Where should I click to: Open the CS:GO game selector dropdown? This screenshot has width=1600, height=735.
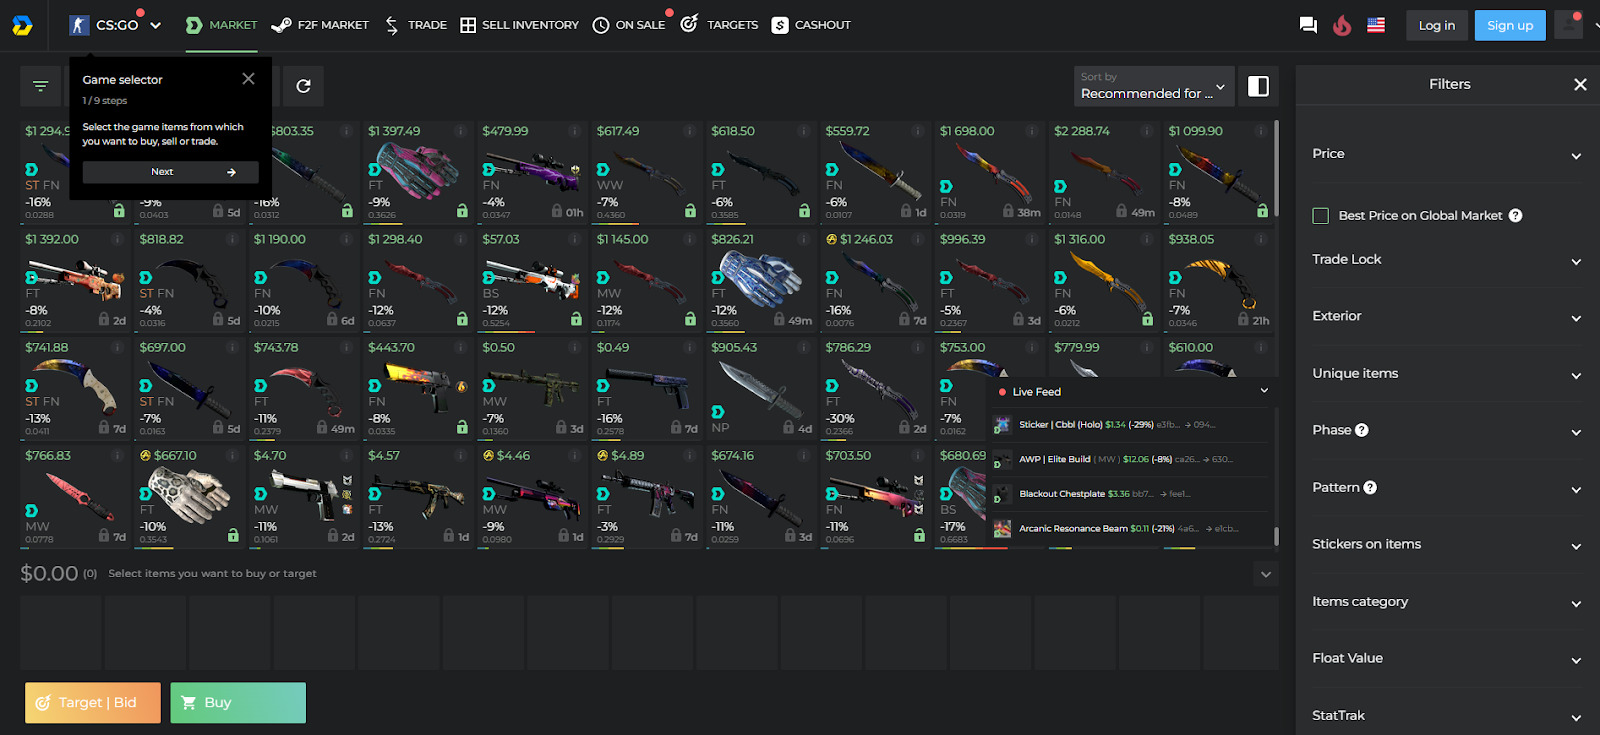[115, 25]
